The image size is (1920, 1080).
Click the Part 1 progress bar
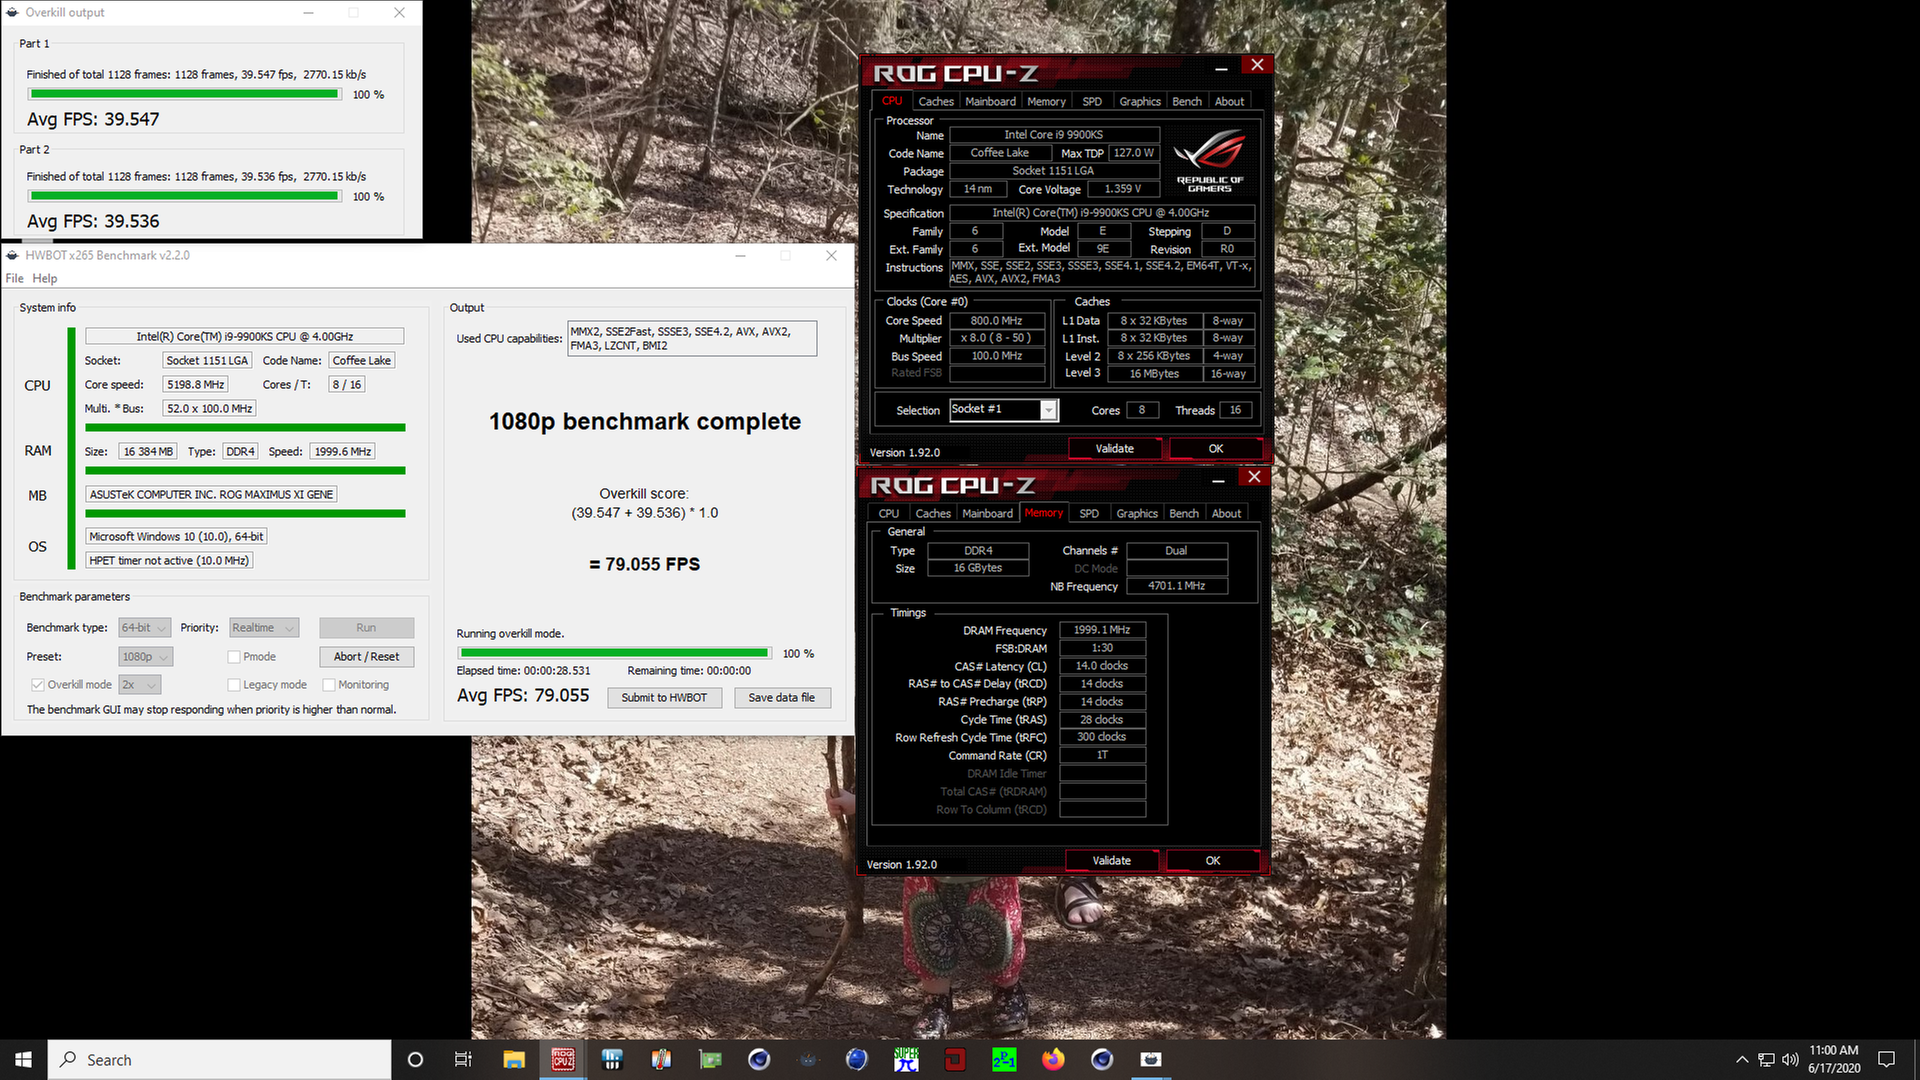(184, 94)
